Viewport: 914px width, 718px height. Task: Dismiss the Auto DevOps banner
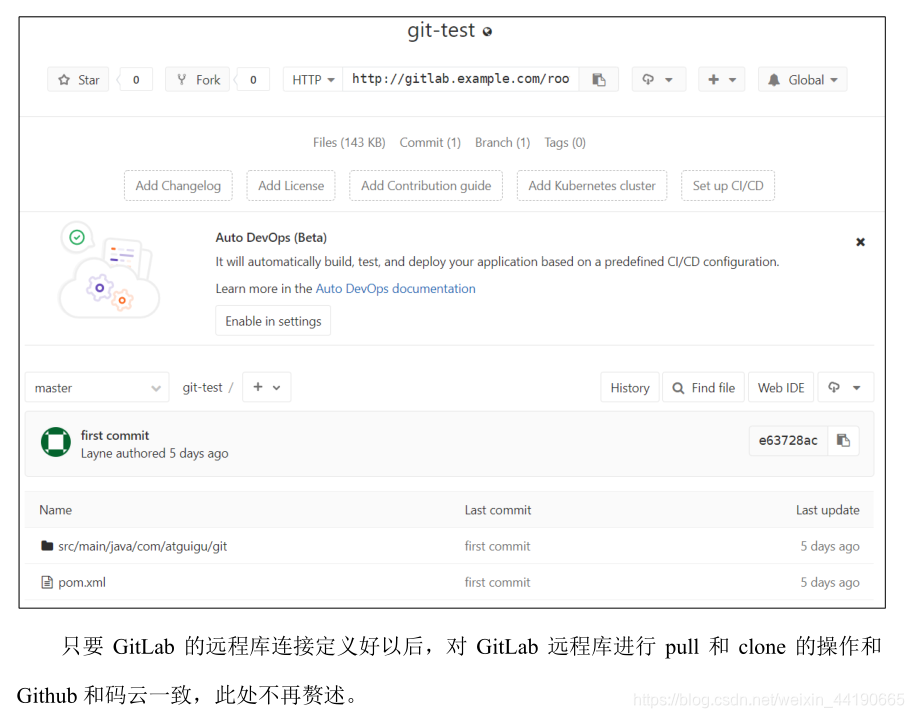click(x=860, y=242)
